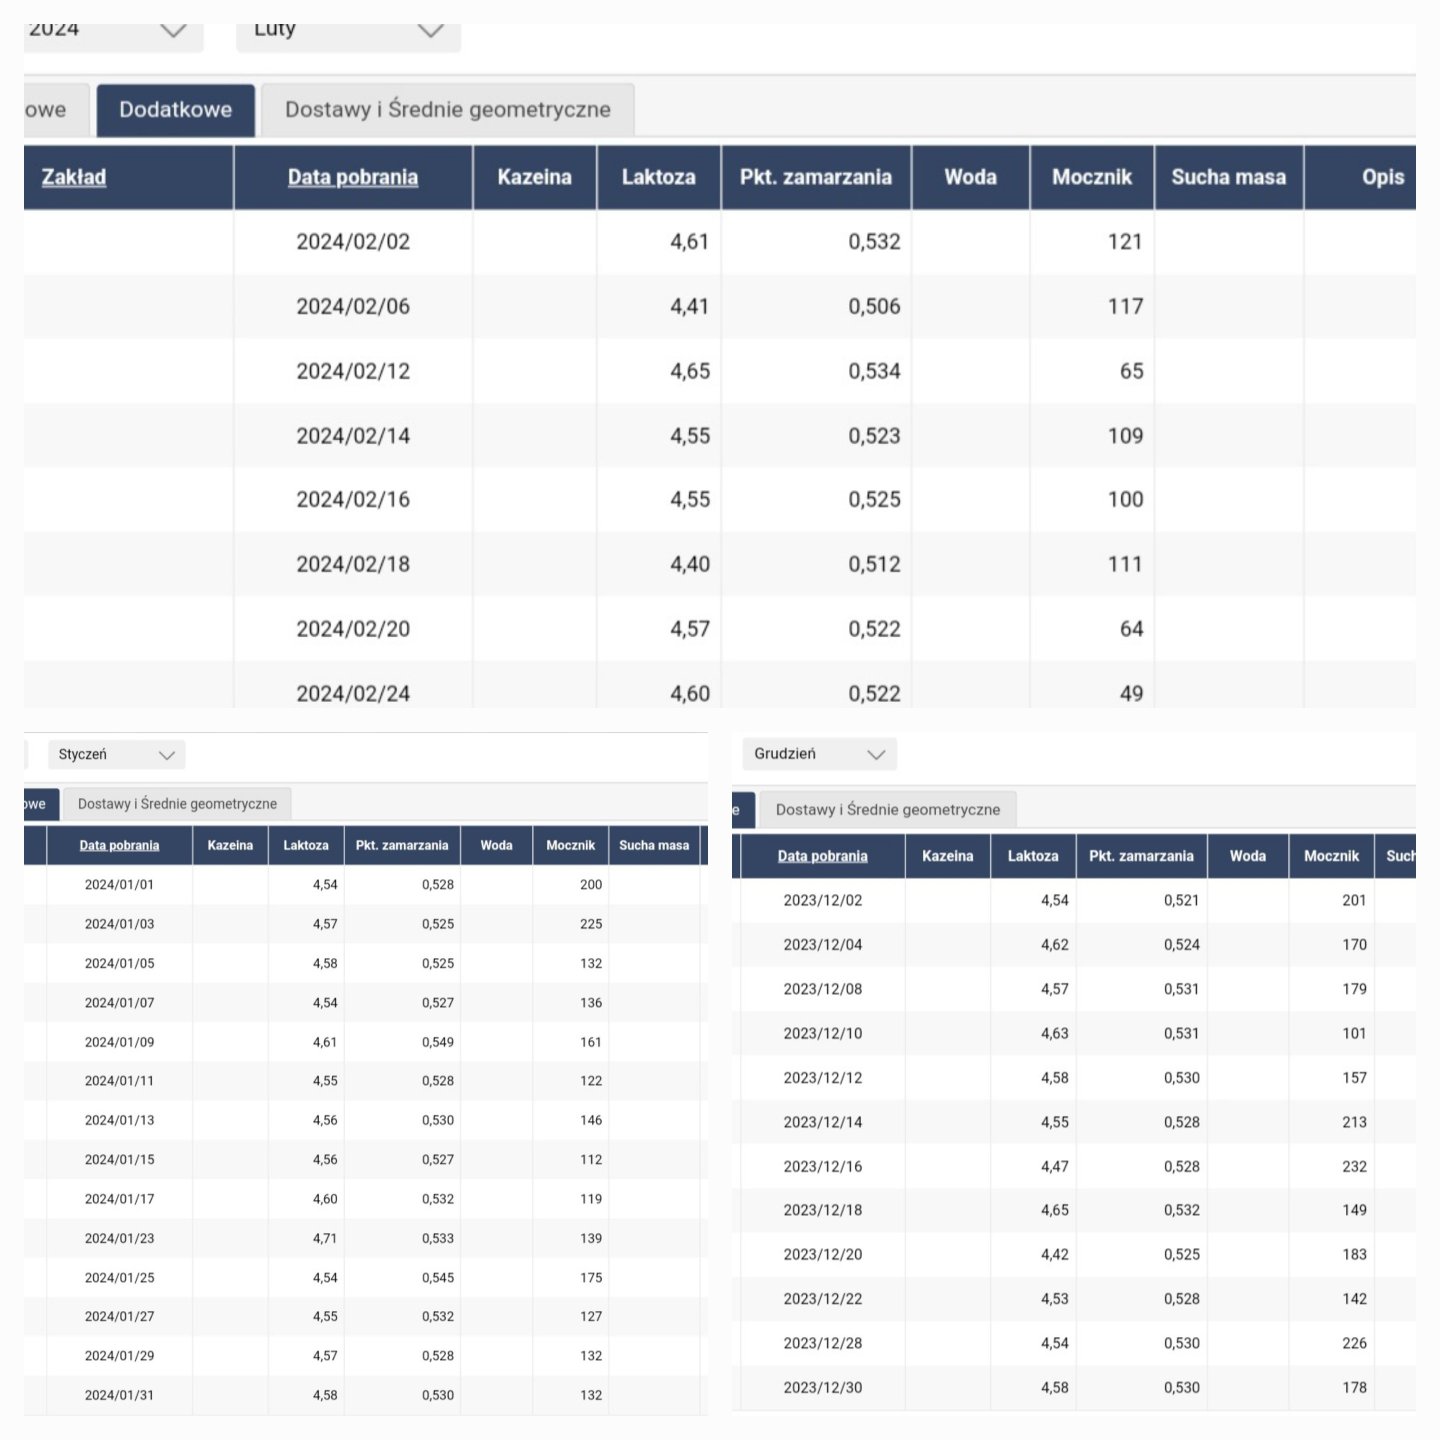The image size is (1440, 1440).
Task: Click the Sucha masa header in the February table
Action: [x=1228, y=177]
